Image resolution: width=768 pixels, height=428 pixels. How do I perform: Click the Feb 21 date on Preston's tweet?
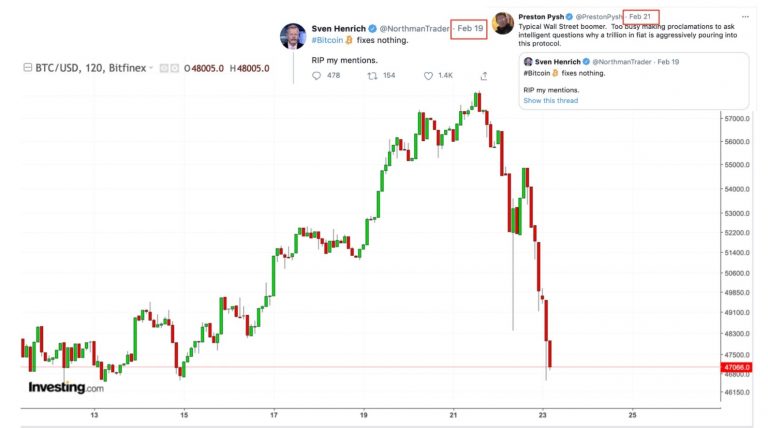click(641, 17)
